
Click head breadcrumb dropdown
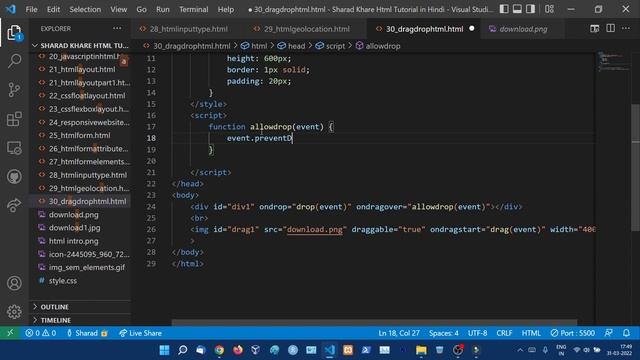click(291, 46)
